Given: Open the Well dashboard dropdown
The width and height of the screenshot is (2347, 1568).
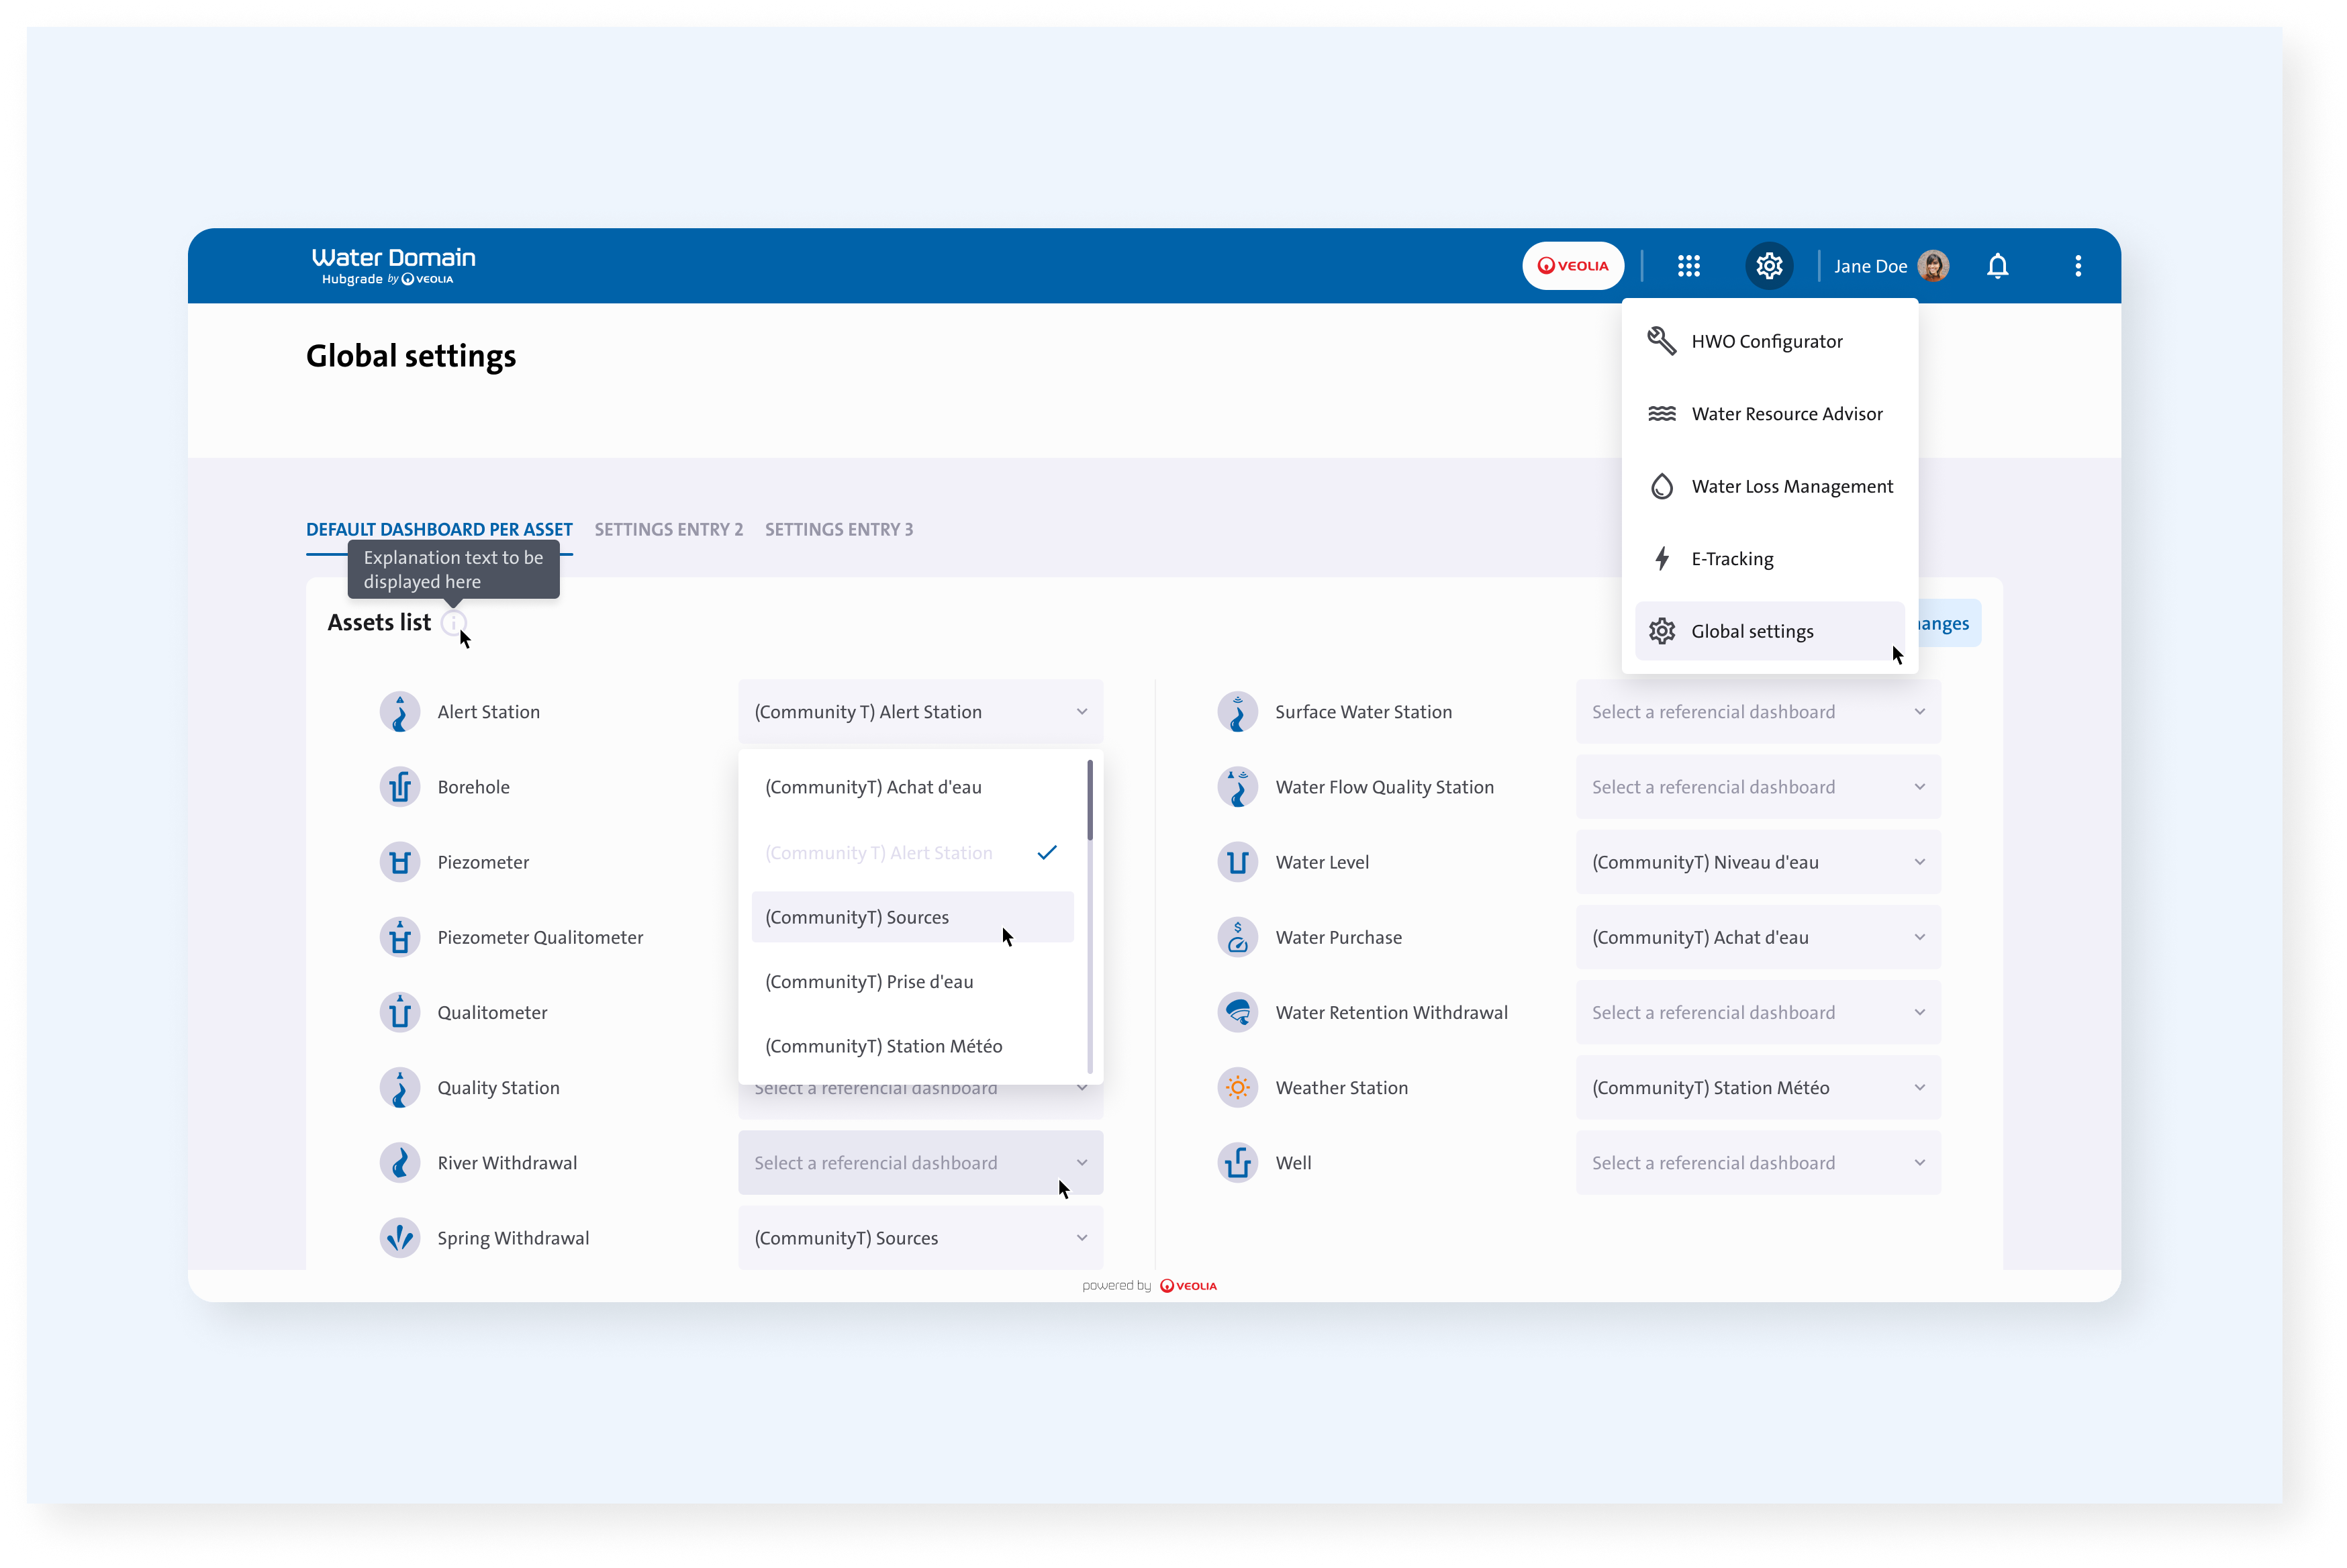Looking at the screenshot, I should [1758, 1163].
